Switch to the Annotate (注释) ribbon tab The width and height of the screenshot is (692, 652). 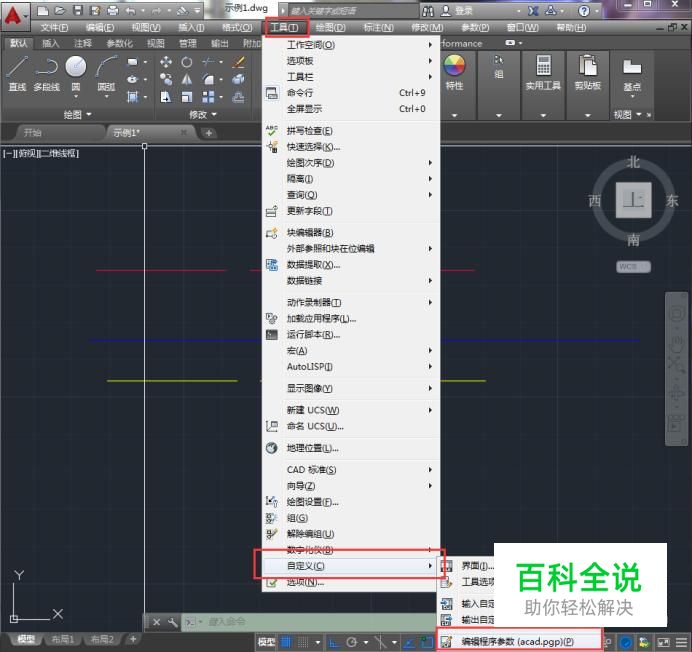[83, 43]
